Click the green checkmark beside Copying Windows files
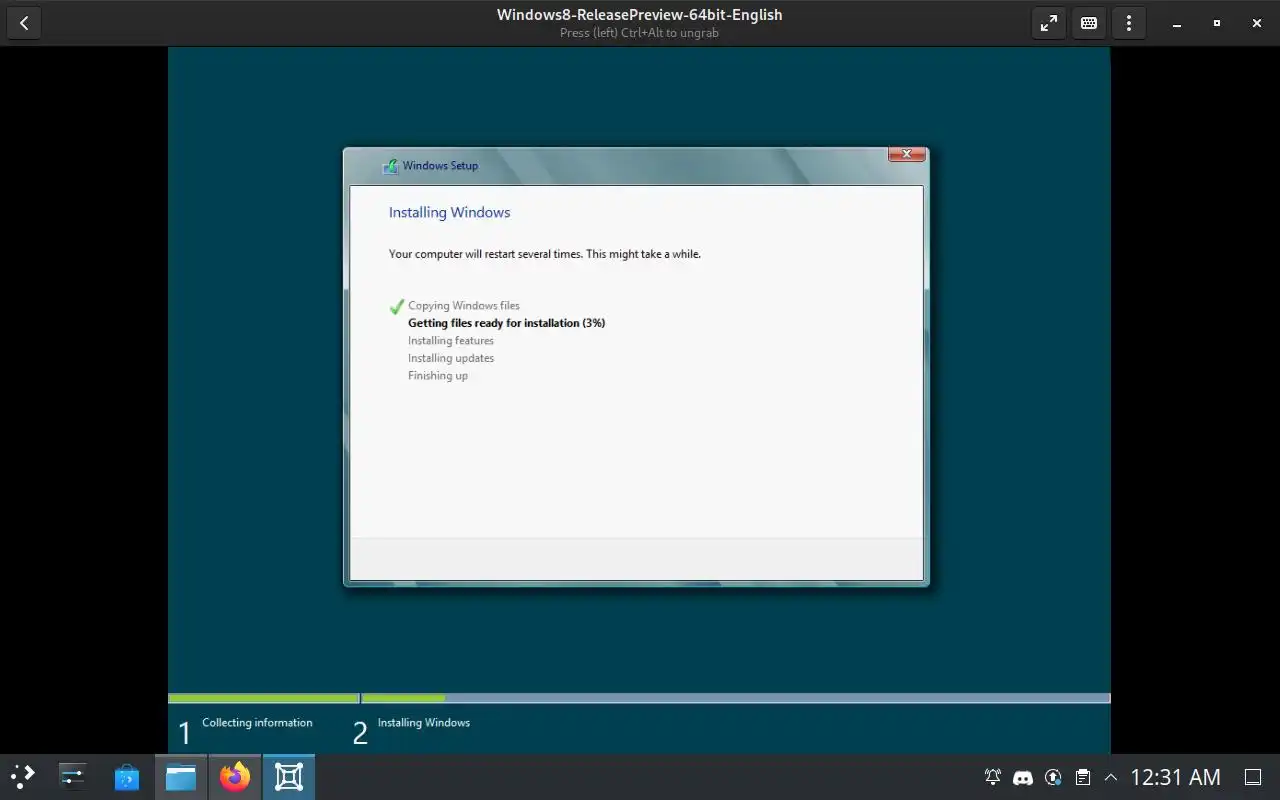1280x800 pixels. (397, 306)
